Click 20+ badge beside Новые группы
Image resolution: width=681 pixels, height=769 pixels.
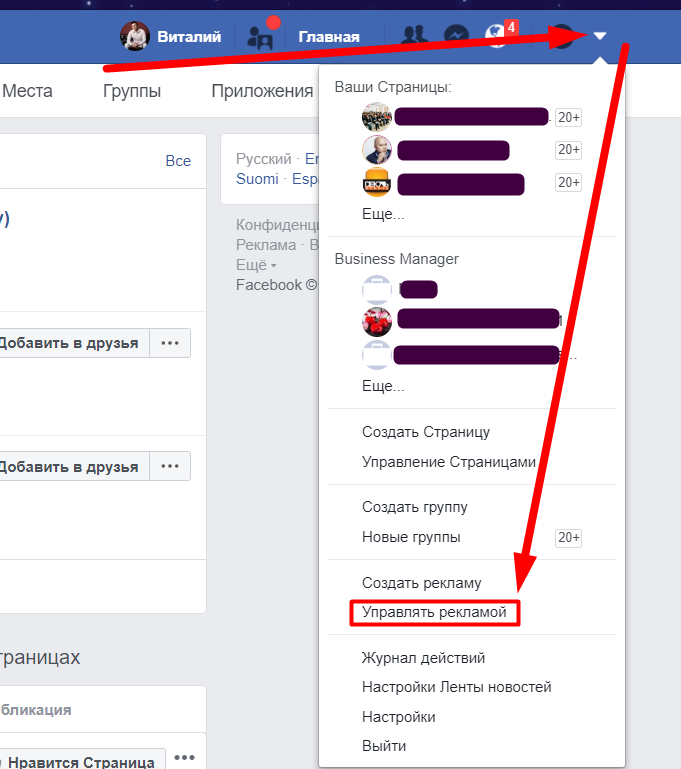pos(568,538)
